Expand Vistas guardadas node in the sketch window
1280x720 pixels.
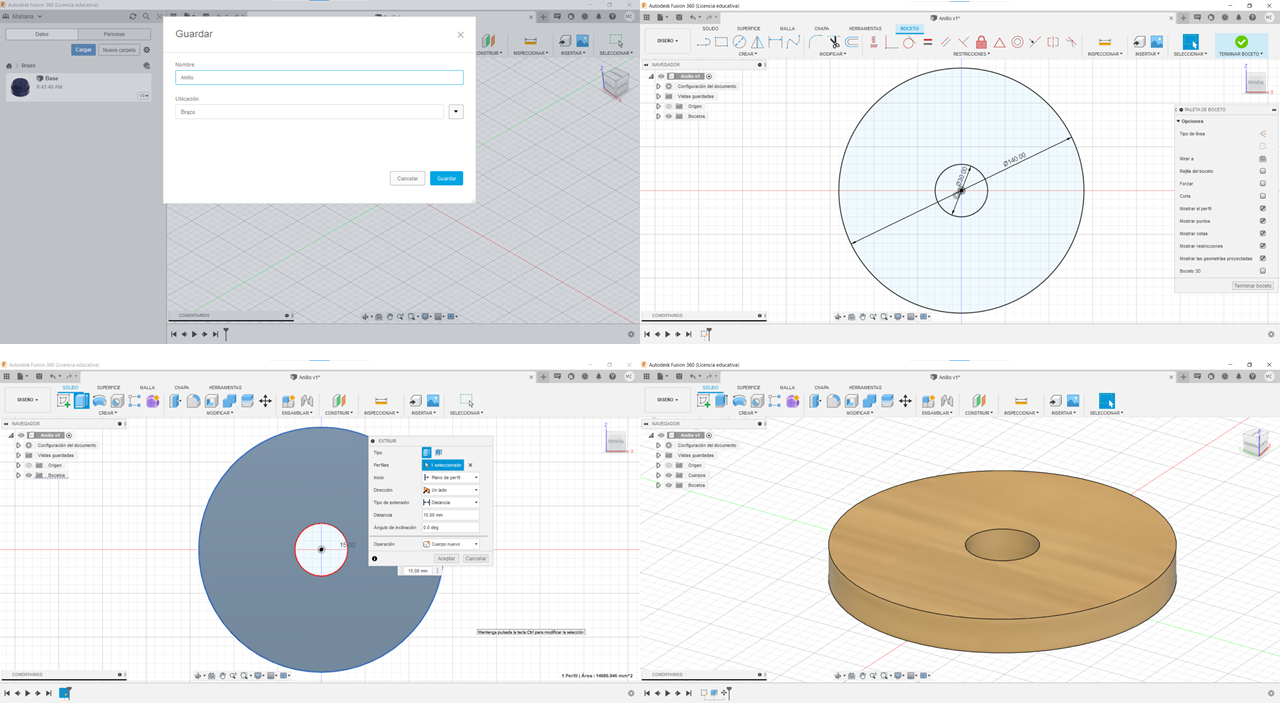[x=658, y=96]
